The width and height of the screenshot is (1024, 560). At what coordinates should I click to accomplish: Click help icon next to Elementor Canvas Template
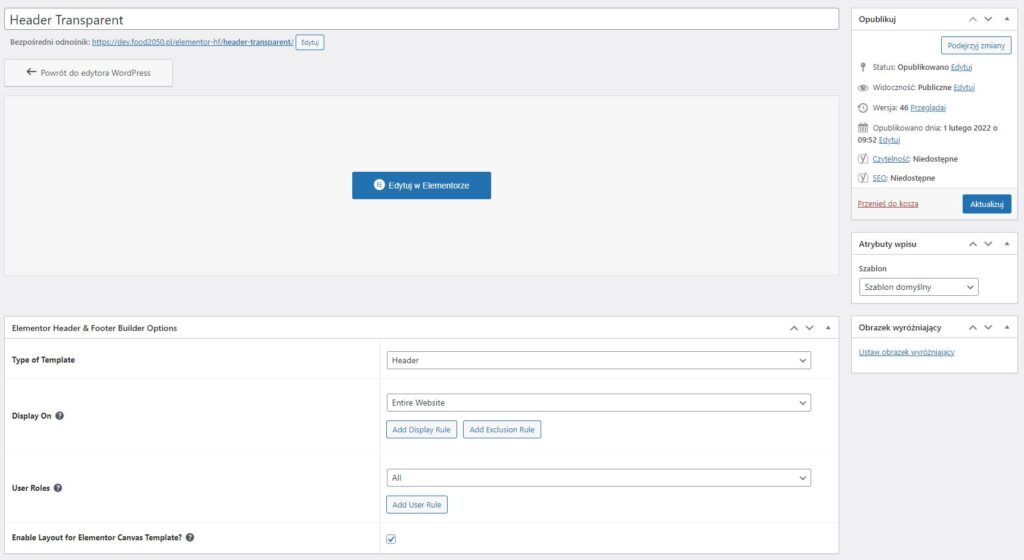190,537
